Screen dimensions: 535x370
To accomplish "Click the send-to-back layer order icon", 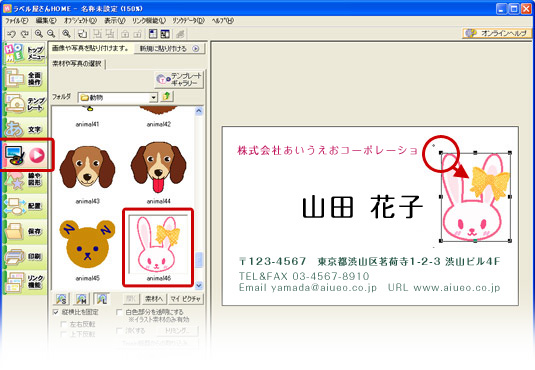I will point(110,34).
